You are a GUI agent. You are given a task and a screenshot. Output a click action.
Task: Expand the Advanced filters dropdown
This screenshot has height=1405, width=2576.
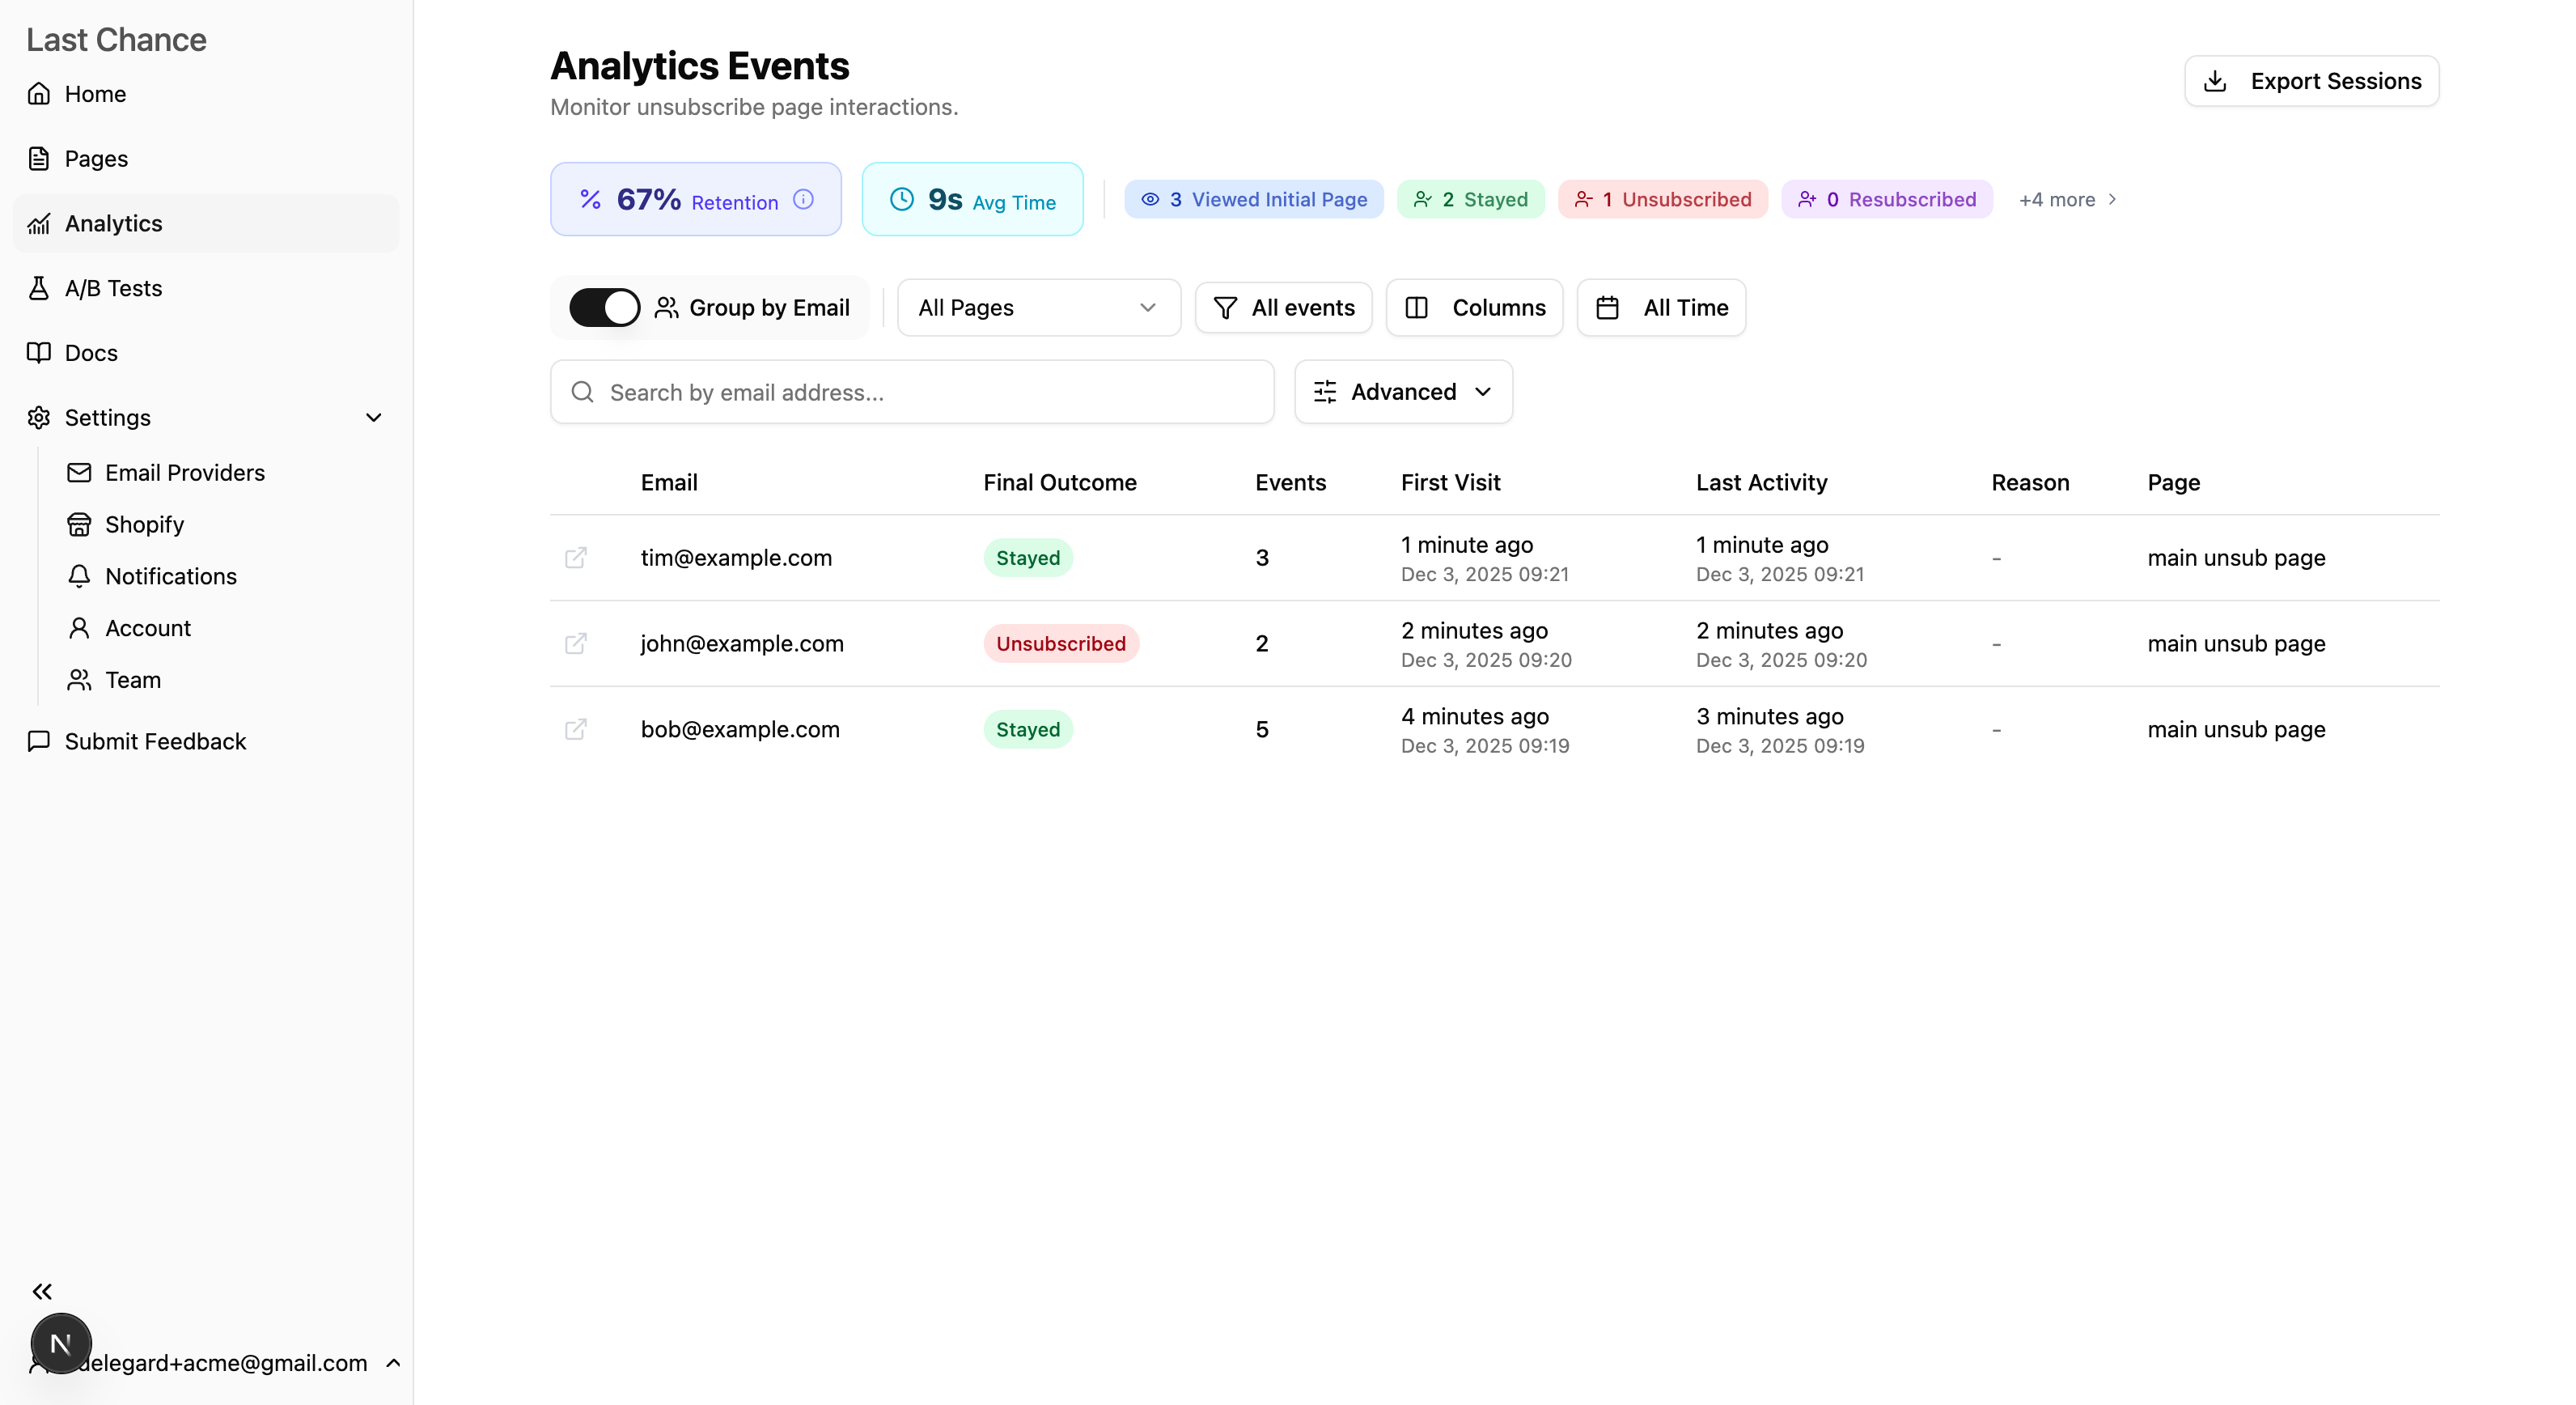(x=1403, y=392)
